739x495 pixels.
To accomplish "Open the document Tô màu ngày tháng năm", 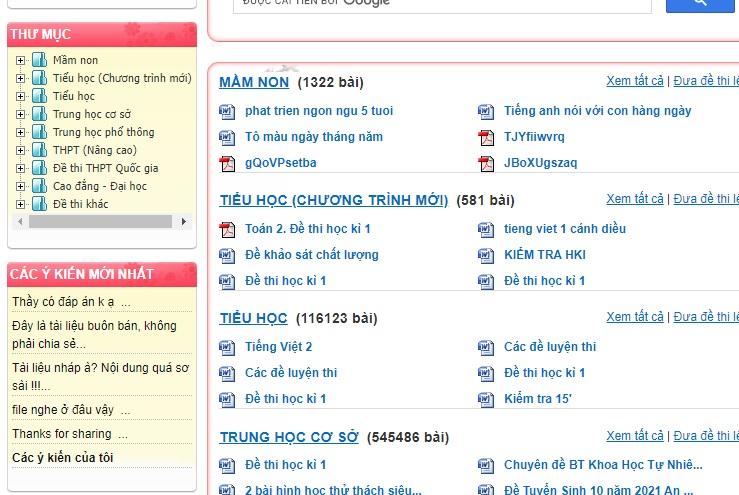I will point(314,137).
